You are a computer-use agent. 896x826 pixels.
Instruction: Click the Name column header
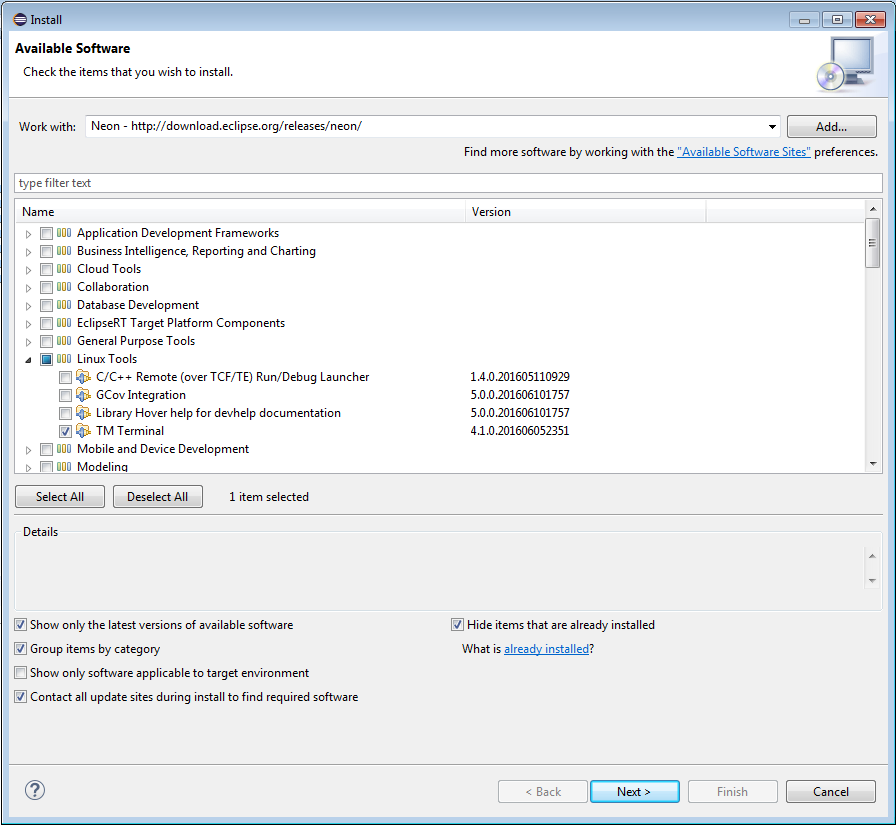pos(241,212)
